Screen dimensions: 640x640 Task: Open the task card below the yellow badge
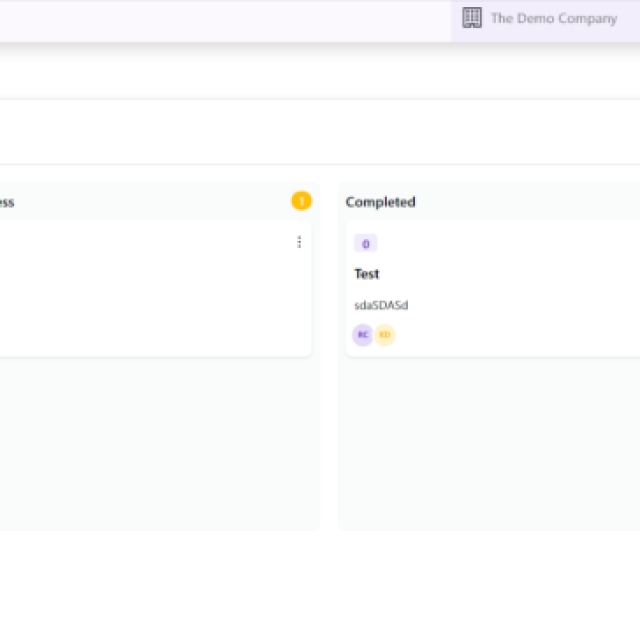tap(155, 289)
